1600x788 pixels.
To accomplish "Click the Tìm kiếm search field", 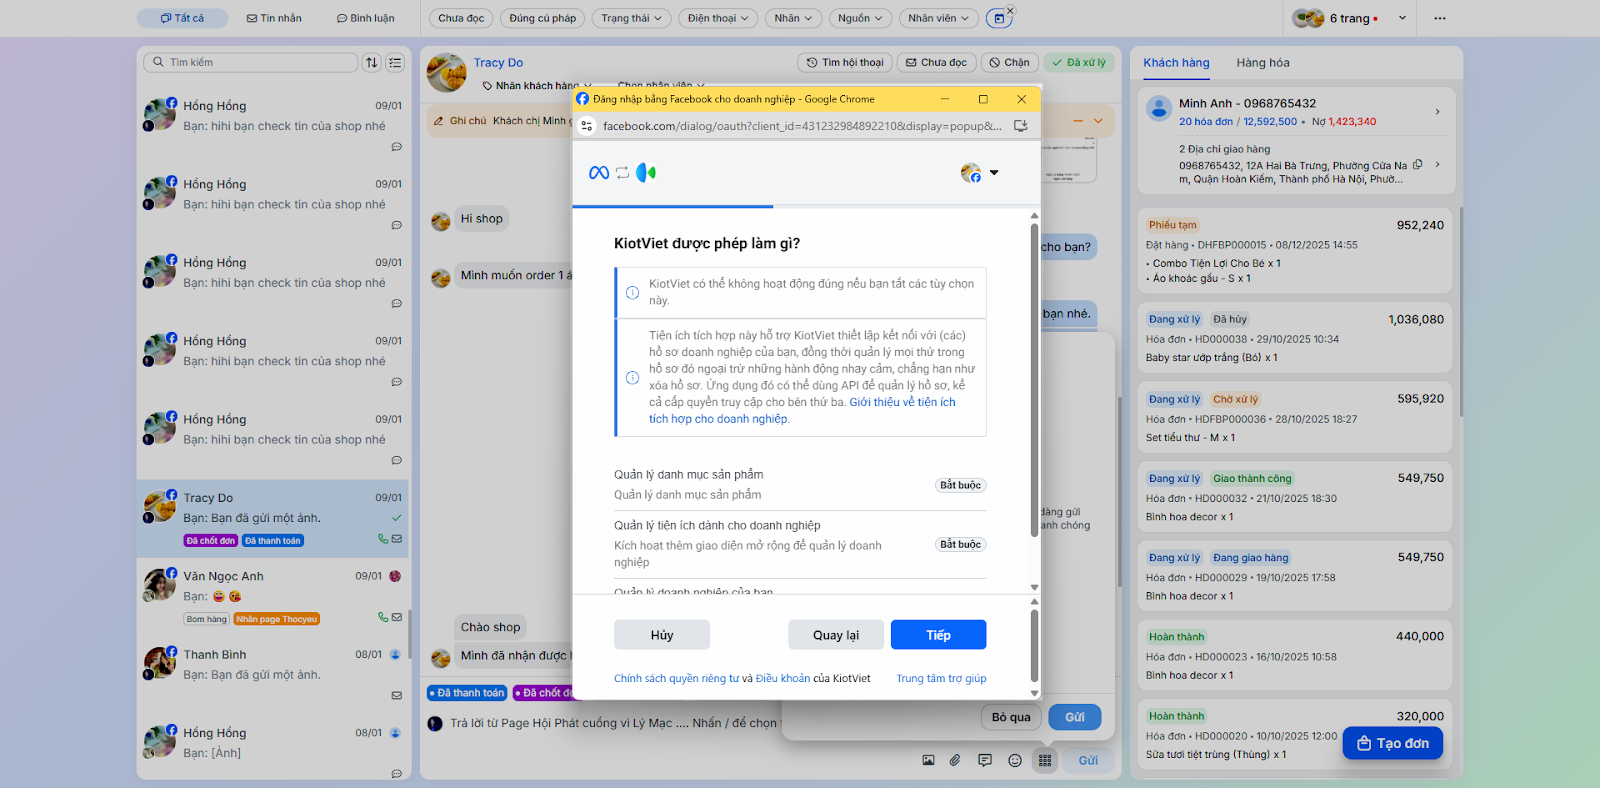I will (x=251, y=62).
